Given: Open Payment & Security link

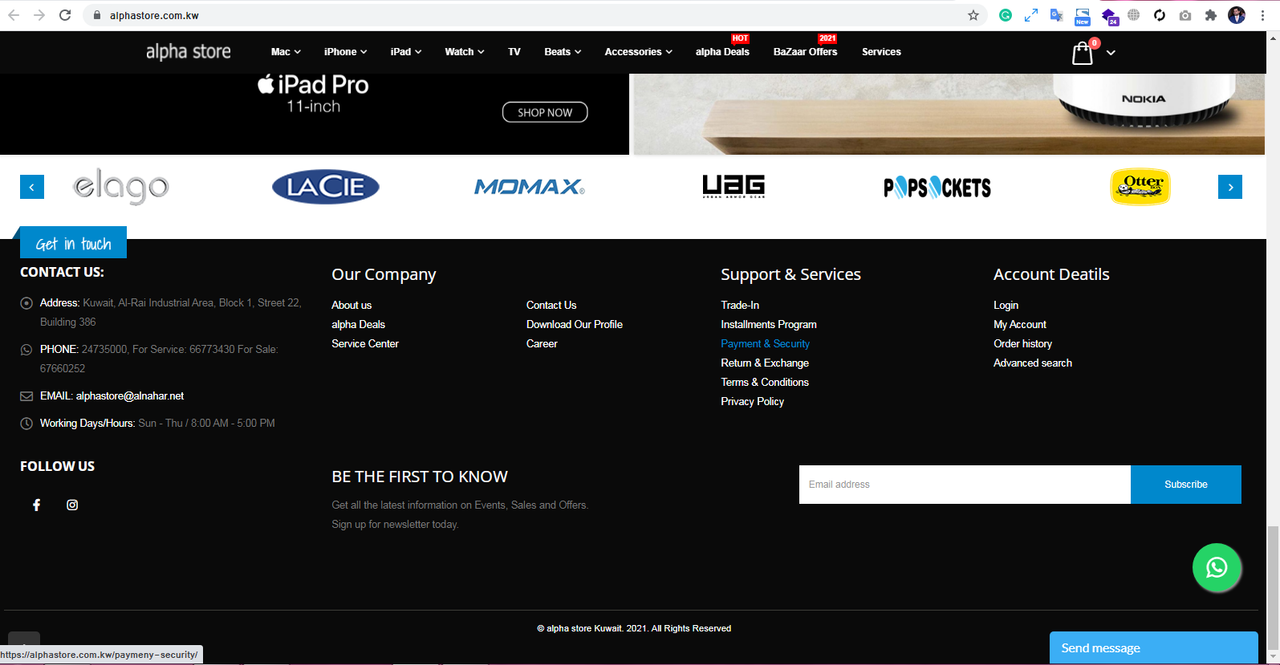Looking at the screenshot, I should [x=765, y=343].
